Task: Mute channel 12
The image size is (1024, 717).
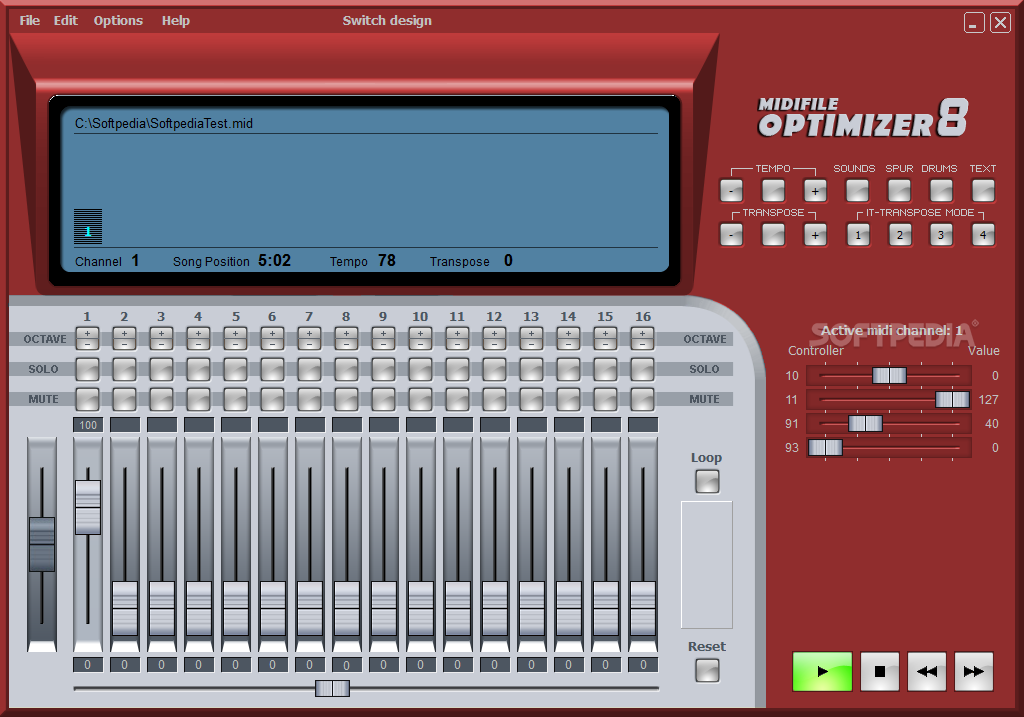Action: 494,399
